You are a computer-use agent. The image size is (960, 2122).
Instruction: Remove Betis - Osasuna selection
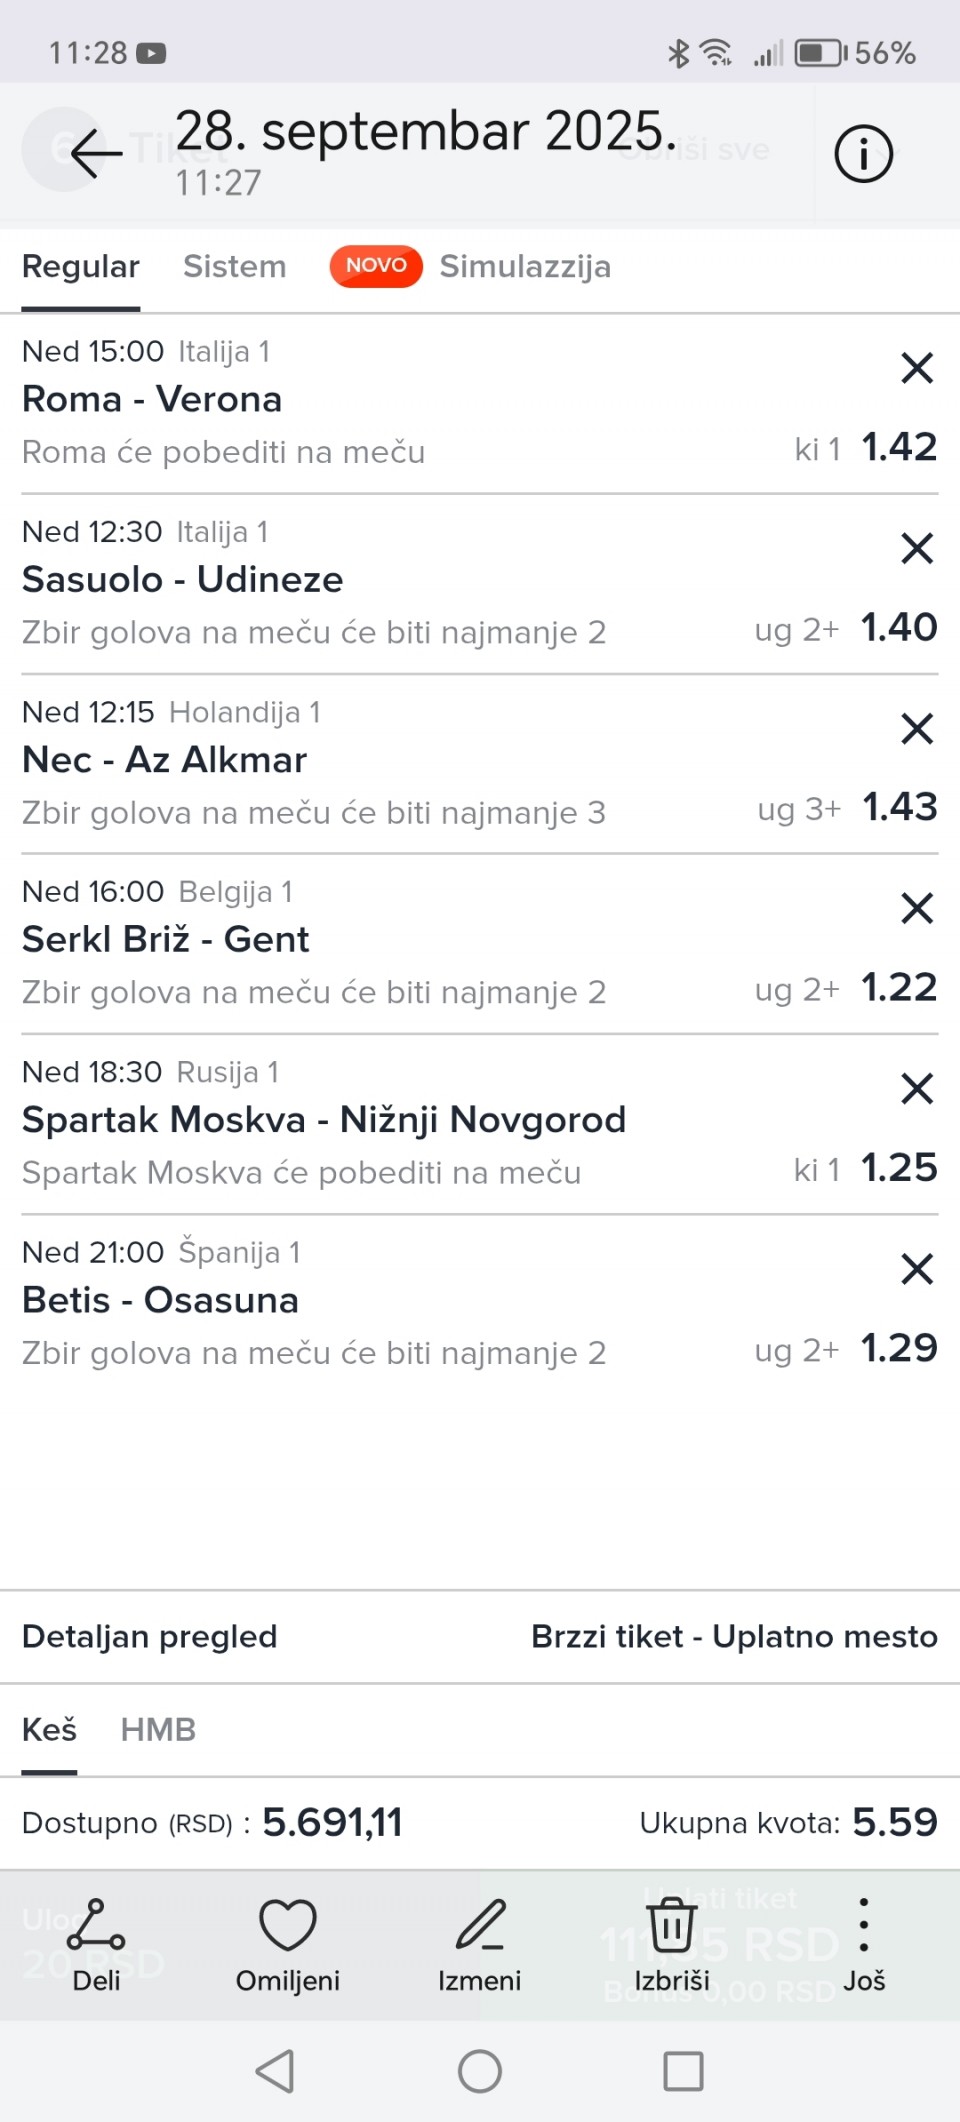[x=916, y=1269]
